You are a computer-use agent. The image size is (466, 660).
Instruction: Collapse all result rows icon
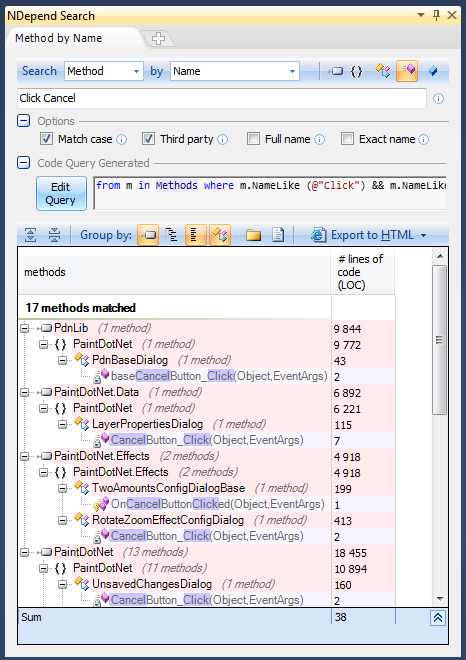[x=54, y=235]
